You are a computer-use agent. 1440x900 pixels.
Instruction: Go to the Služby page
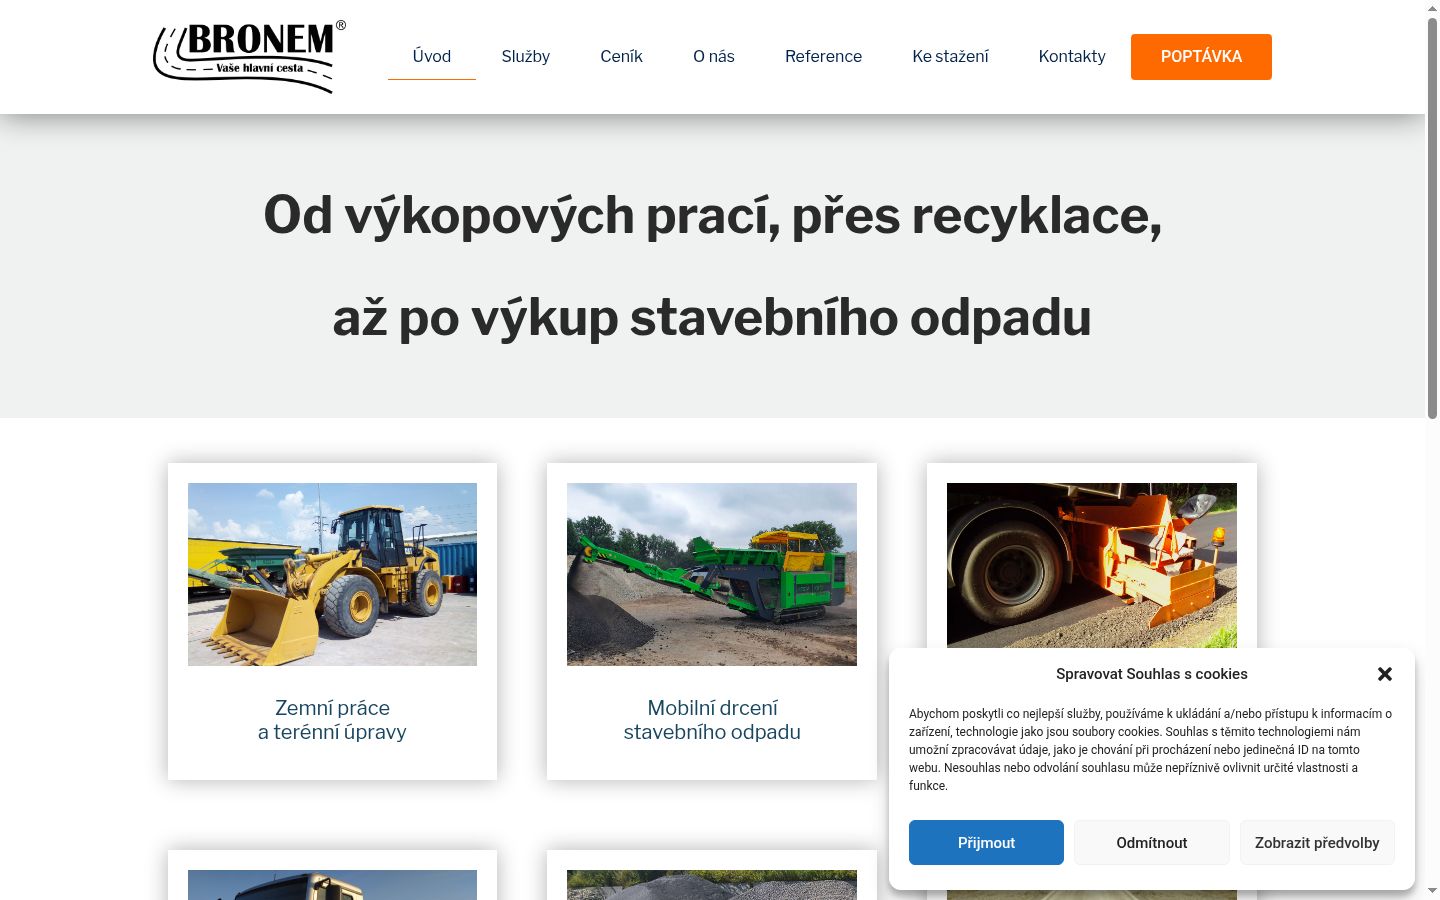(526, 57)
